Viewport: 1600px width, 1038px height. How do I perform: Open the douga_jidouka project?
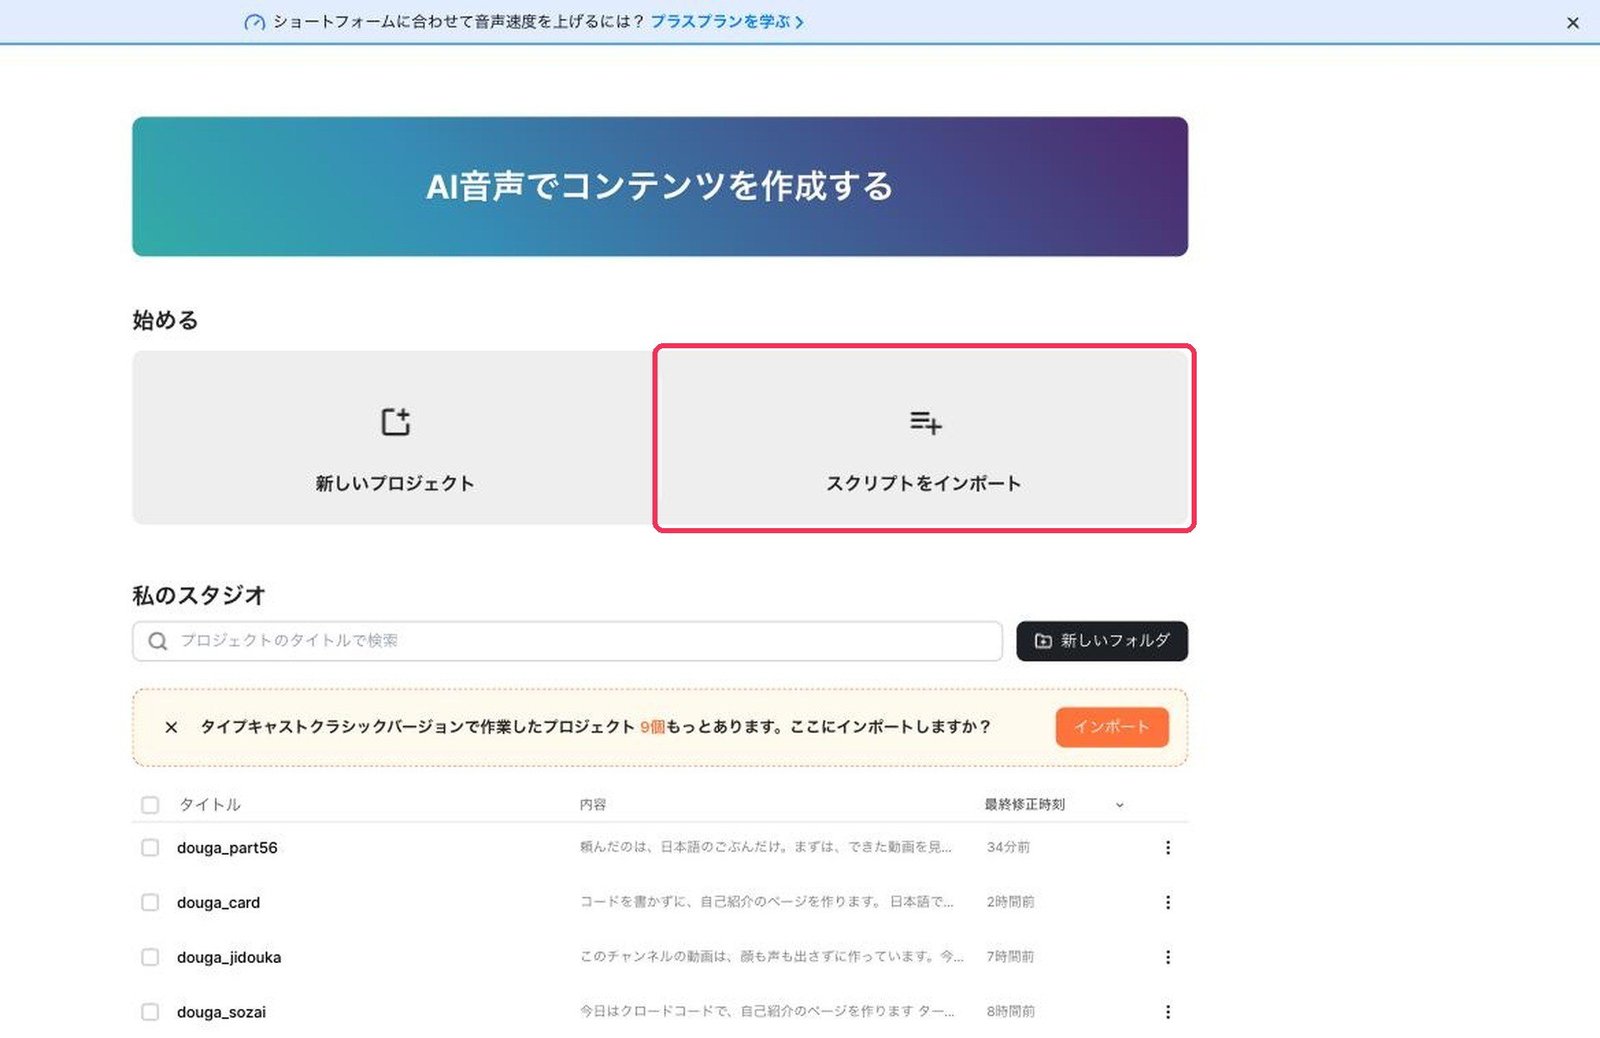[229, 957]
